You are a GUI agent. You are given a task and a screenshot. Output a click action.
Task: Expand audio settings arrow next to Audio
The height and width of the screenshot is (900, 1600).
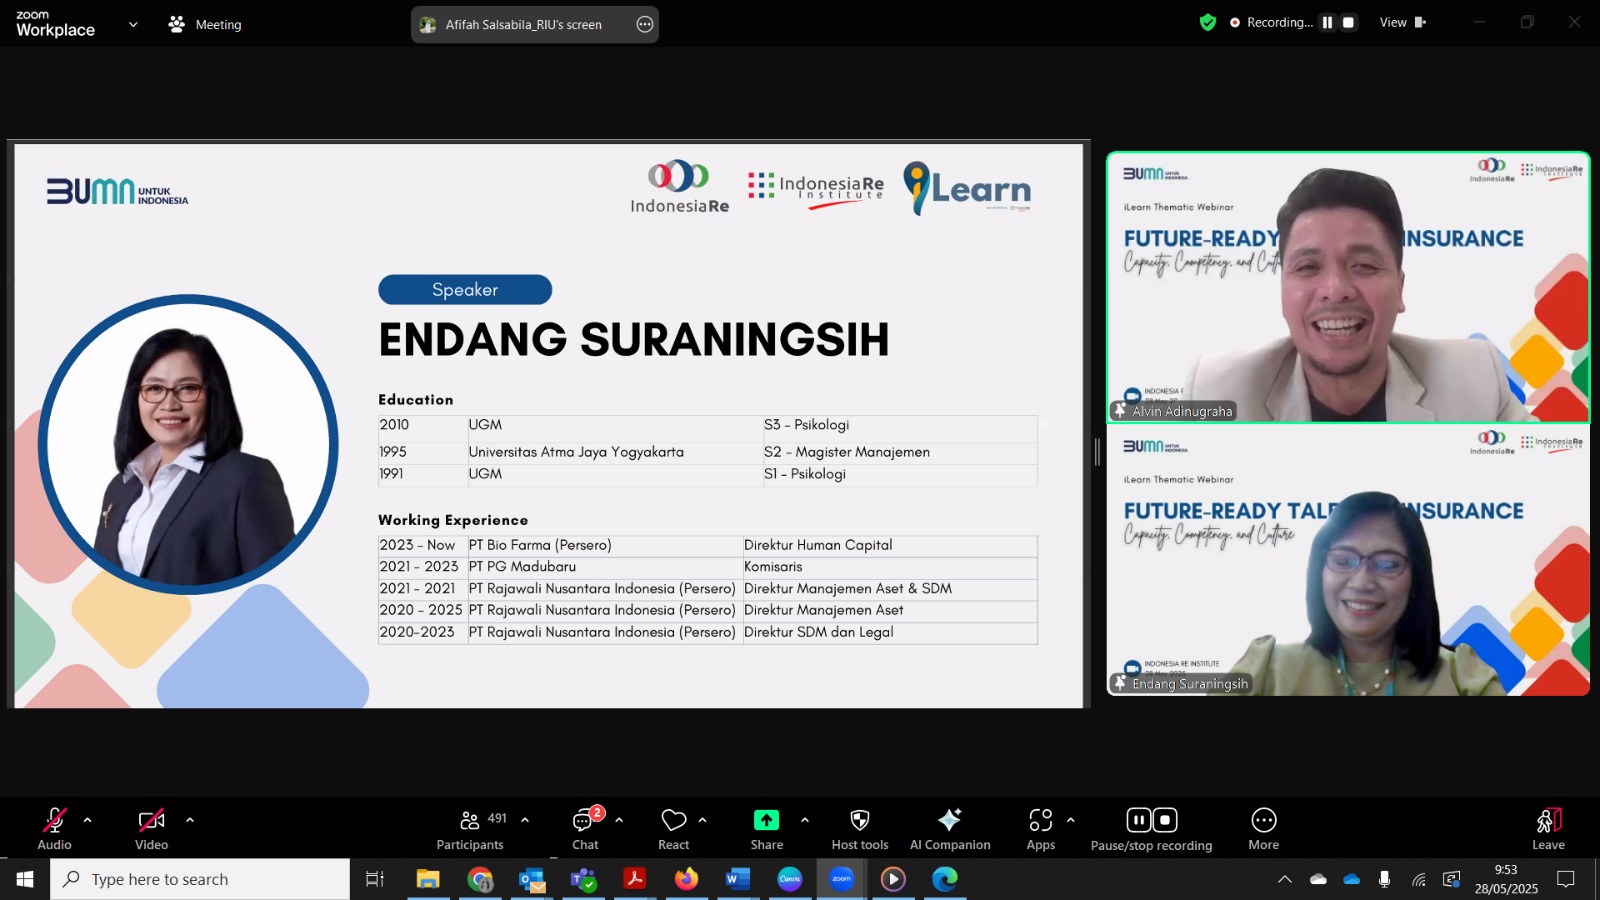coord(88,820)
